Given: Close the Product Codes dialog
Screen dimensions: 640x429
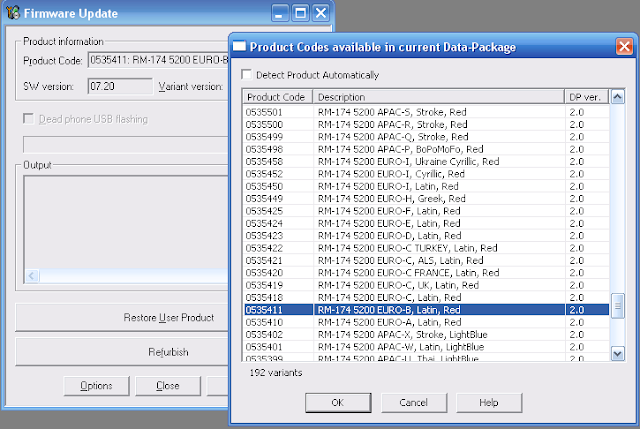Looking at the screenshot, I should [624, 47].
